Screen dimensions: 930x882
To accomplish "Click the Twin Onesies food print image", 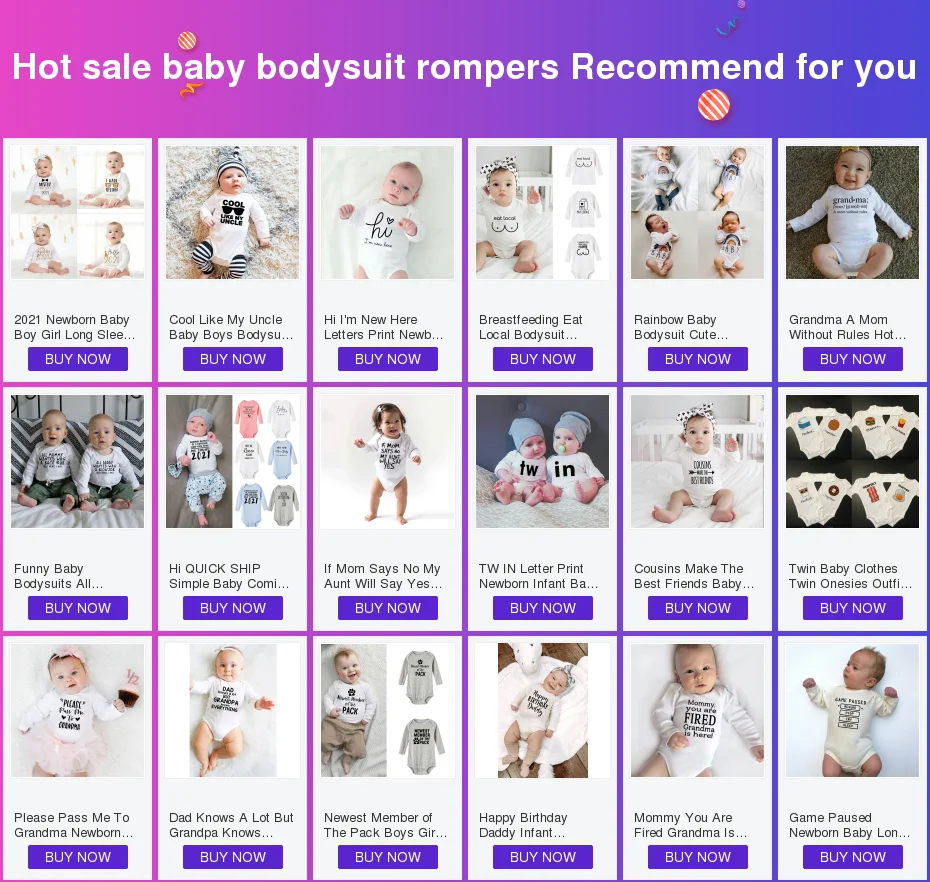I will (852, 461).
